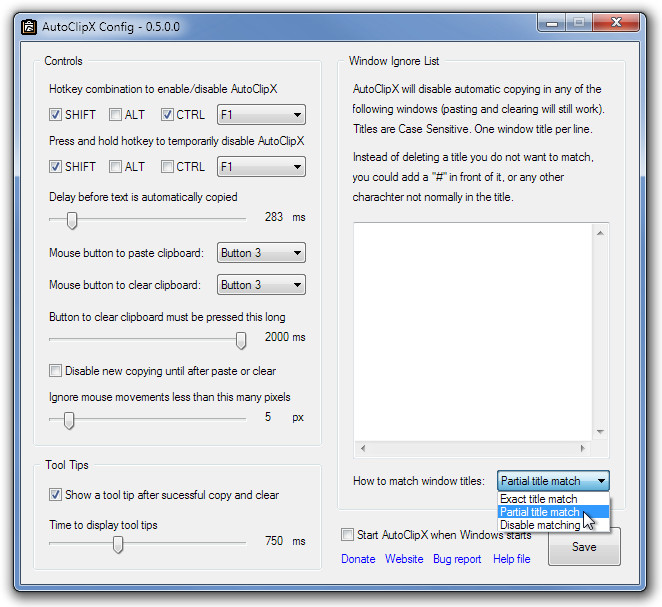Click inside the window ignore list text area

coord(473,332)
